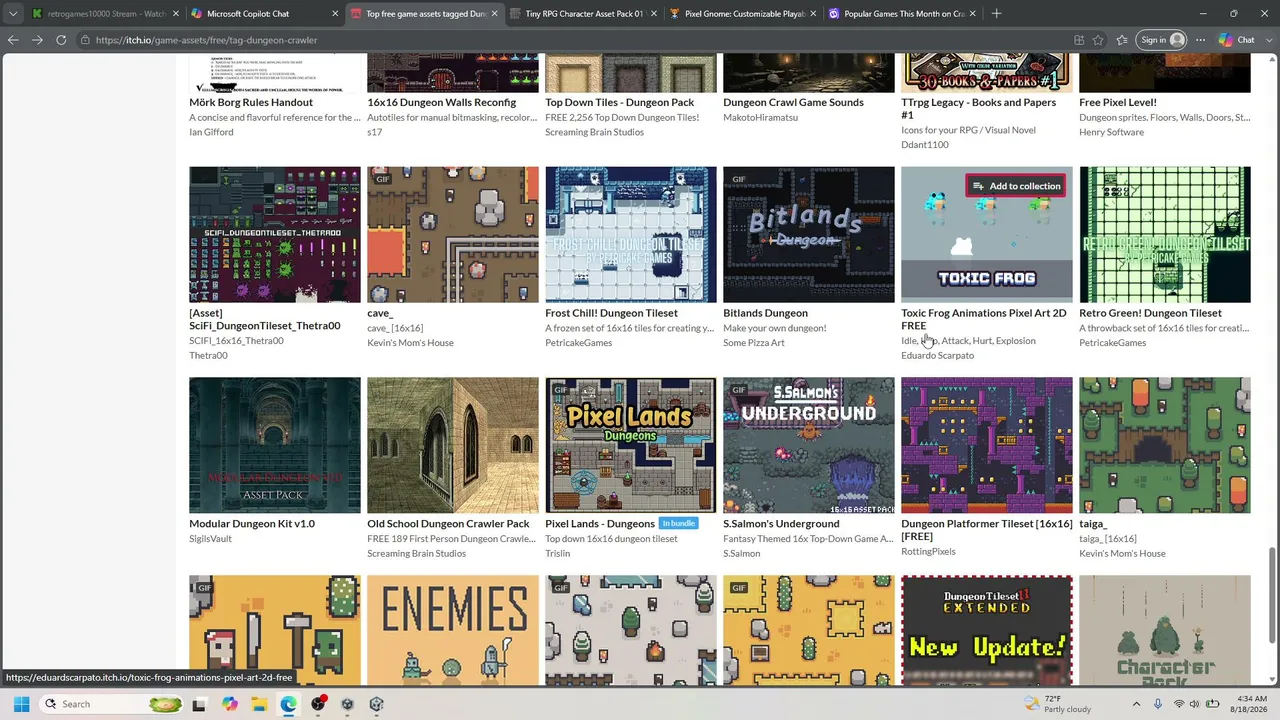Close the Top free game assets tab
This screenshot has height=720, width=1280.
(x=494, y=14)
